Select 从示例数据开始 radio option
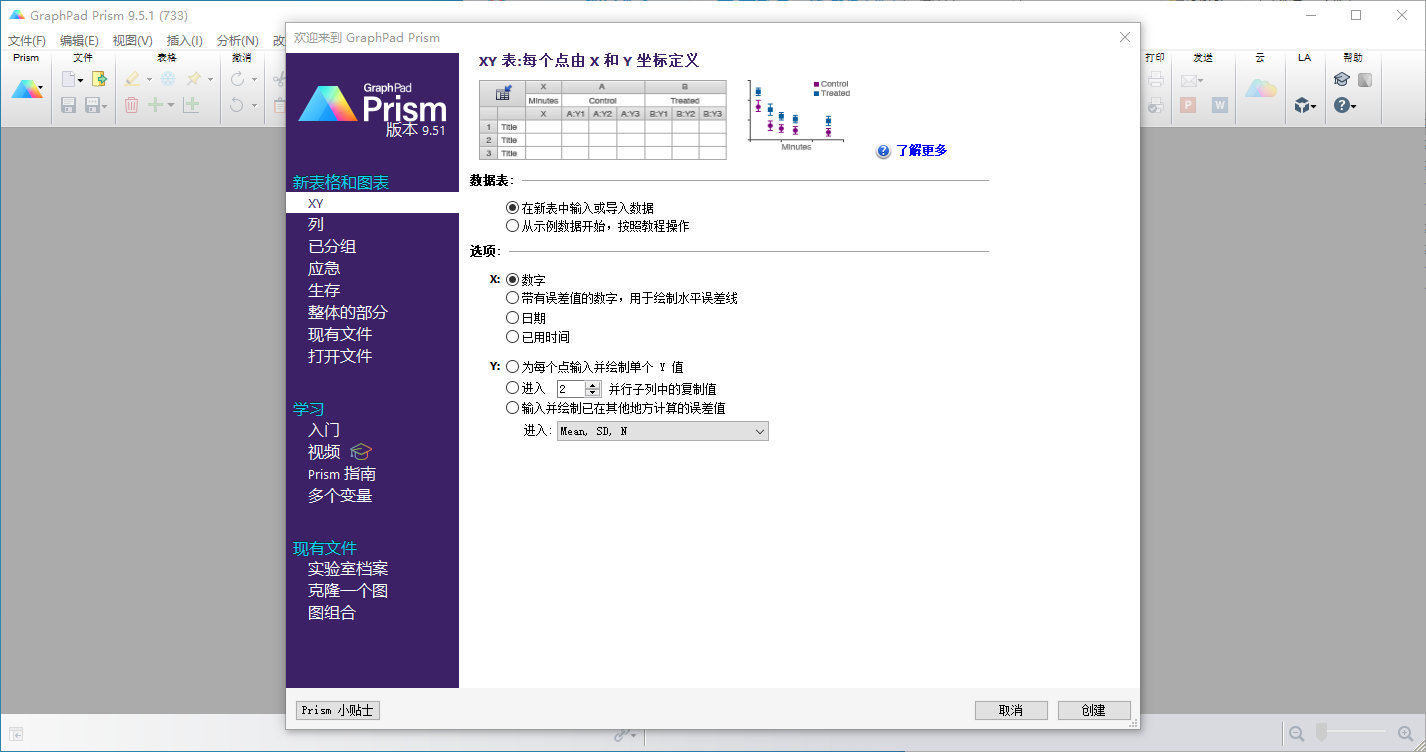Image resolution: width=1426 pixels, height=752 pixels. [513, 226]
